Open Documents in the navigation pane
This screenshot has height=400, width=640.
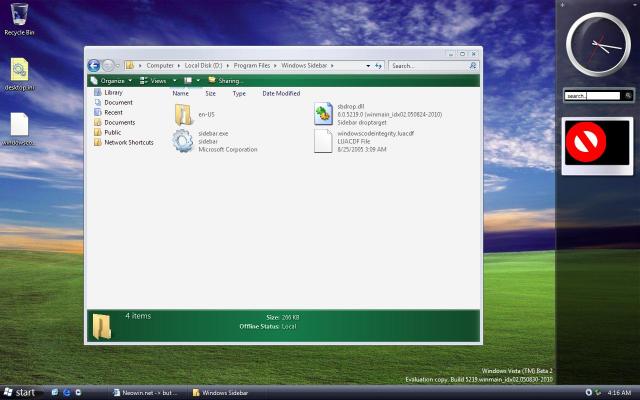tap(119, 122)
